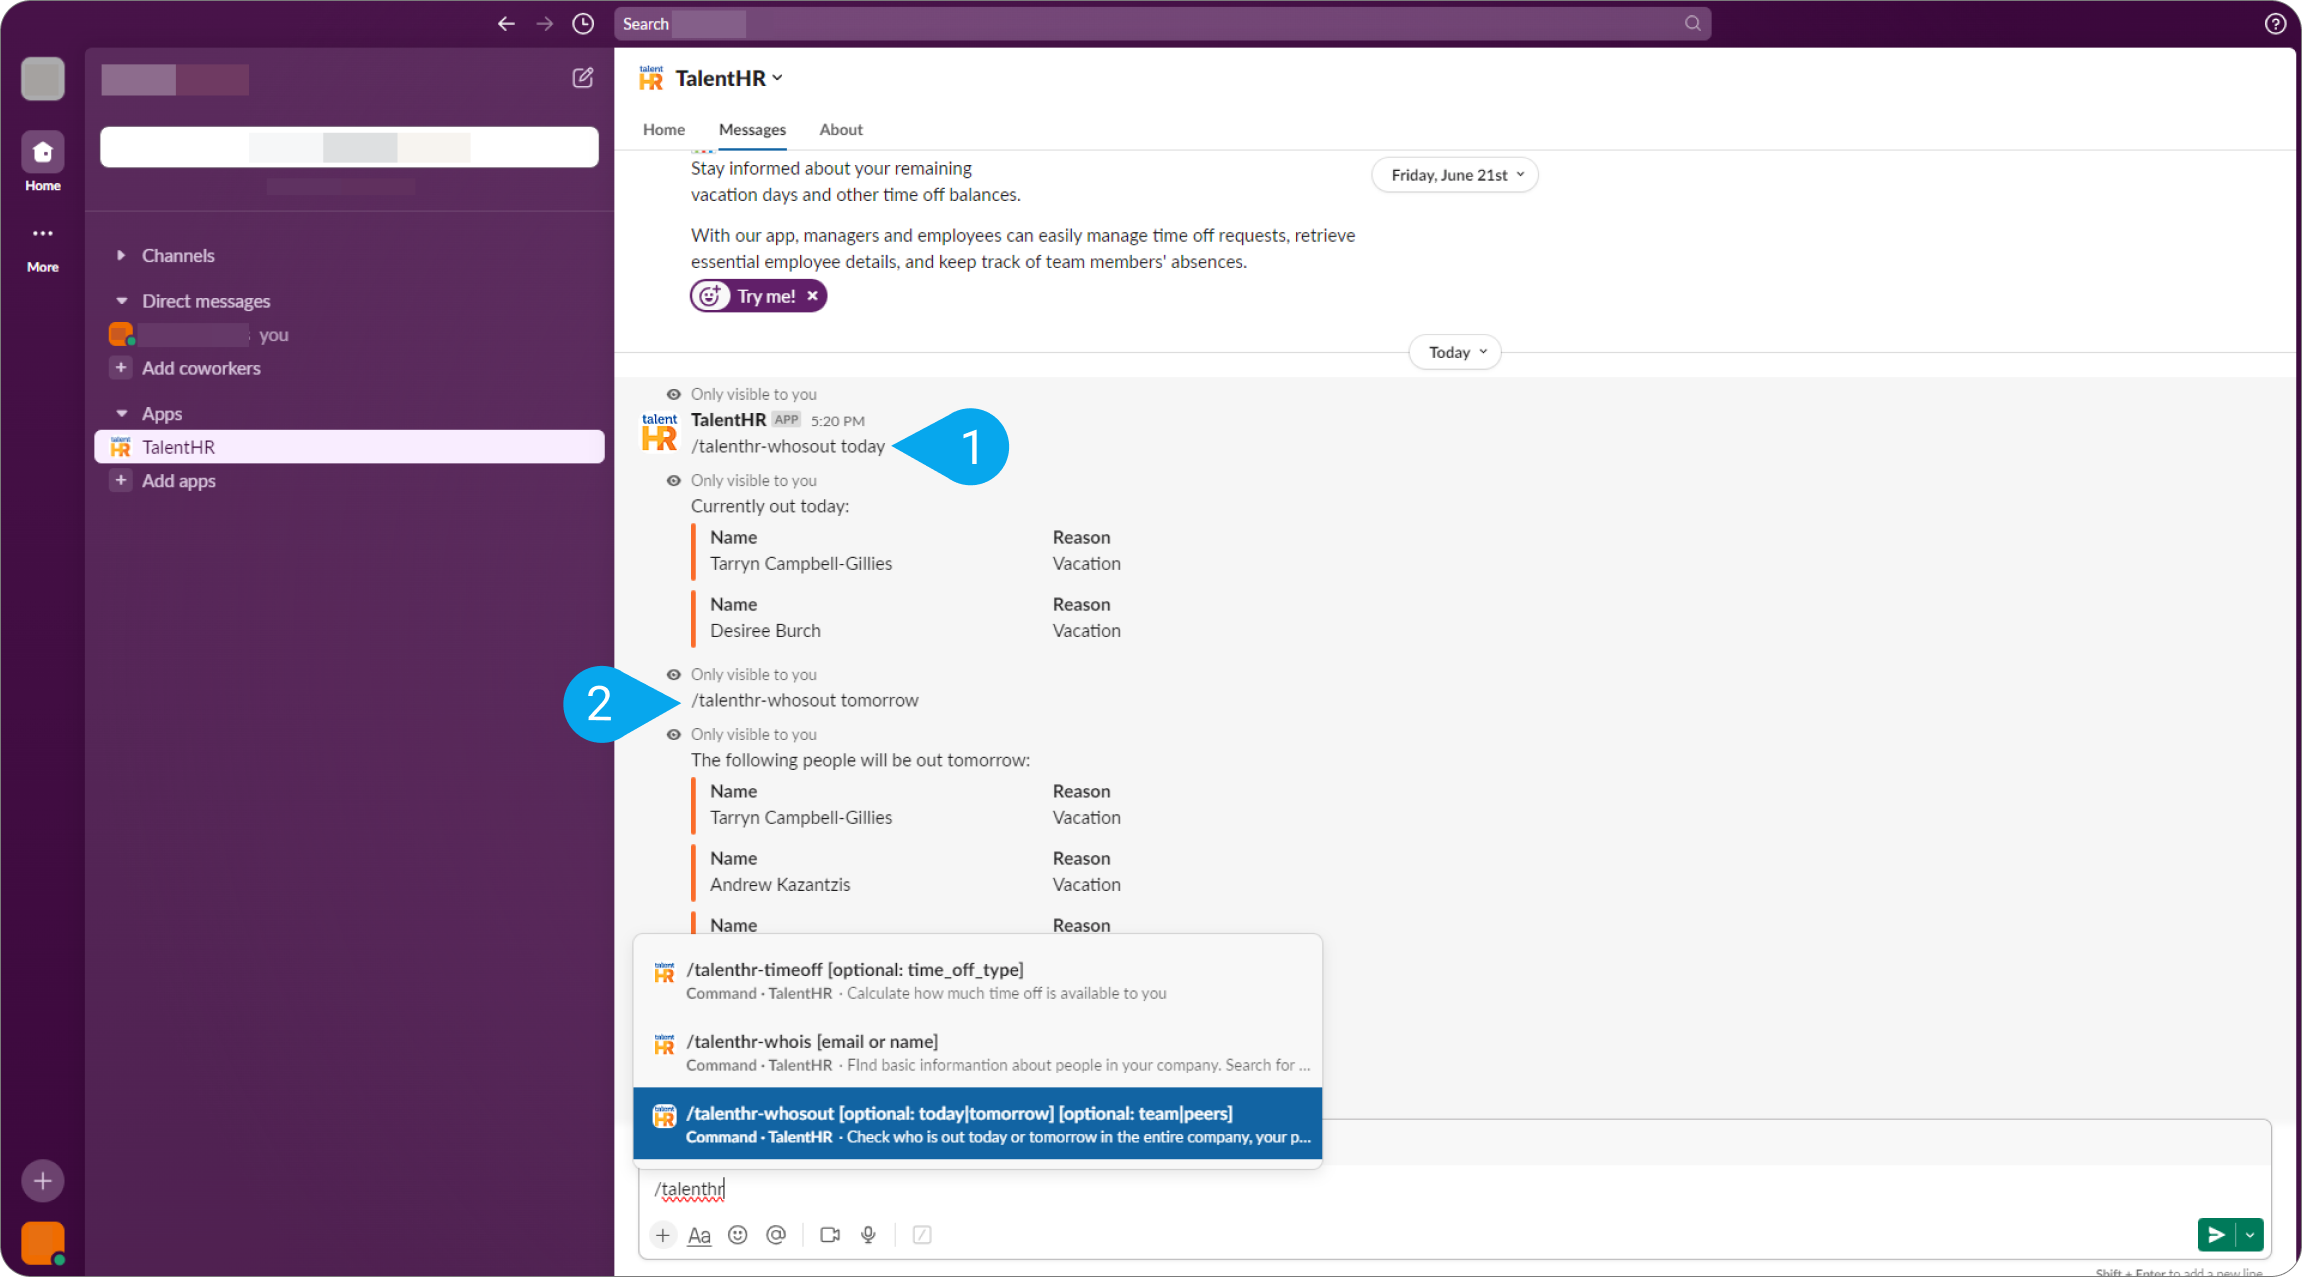Send the message with the green send button
Viewport: 2302px width, 1277px height.
point(2216,1235)
